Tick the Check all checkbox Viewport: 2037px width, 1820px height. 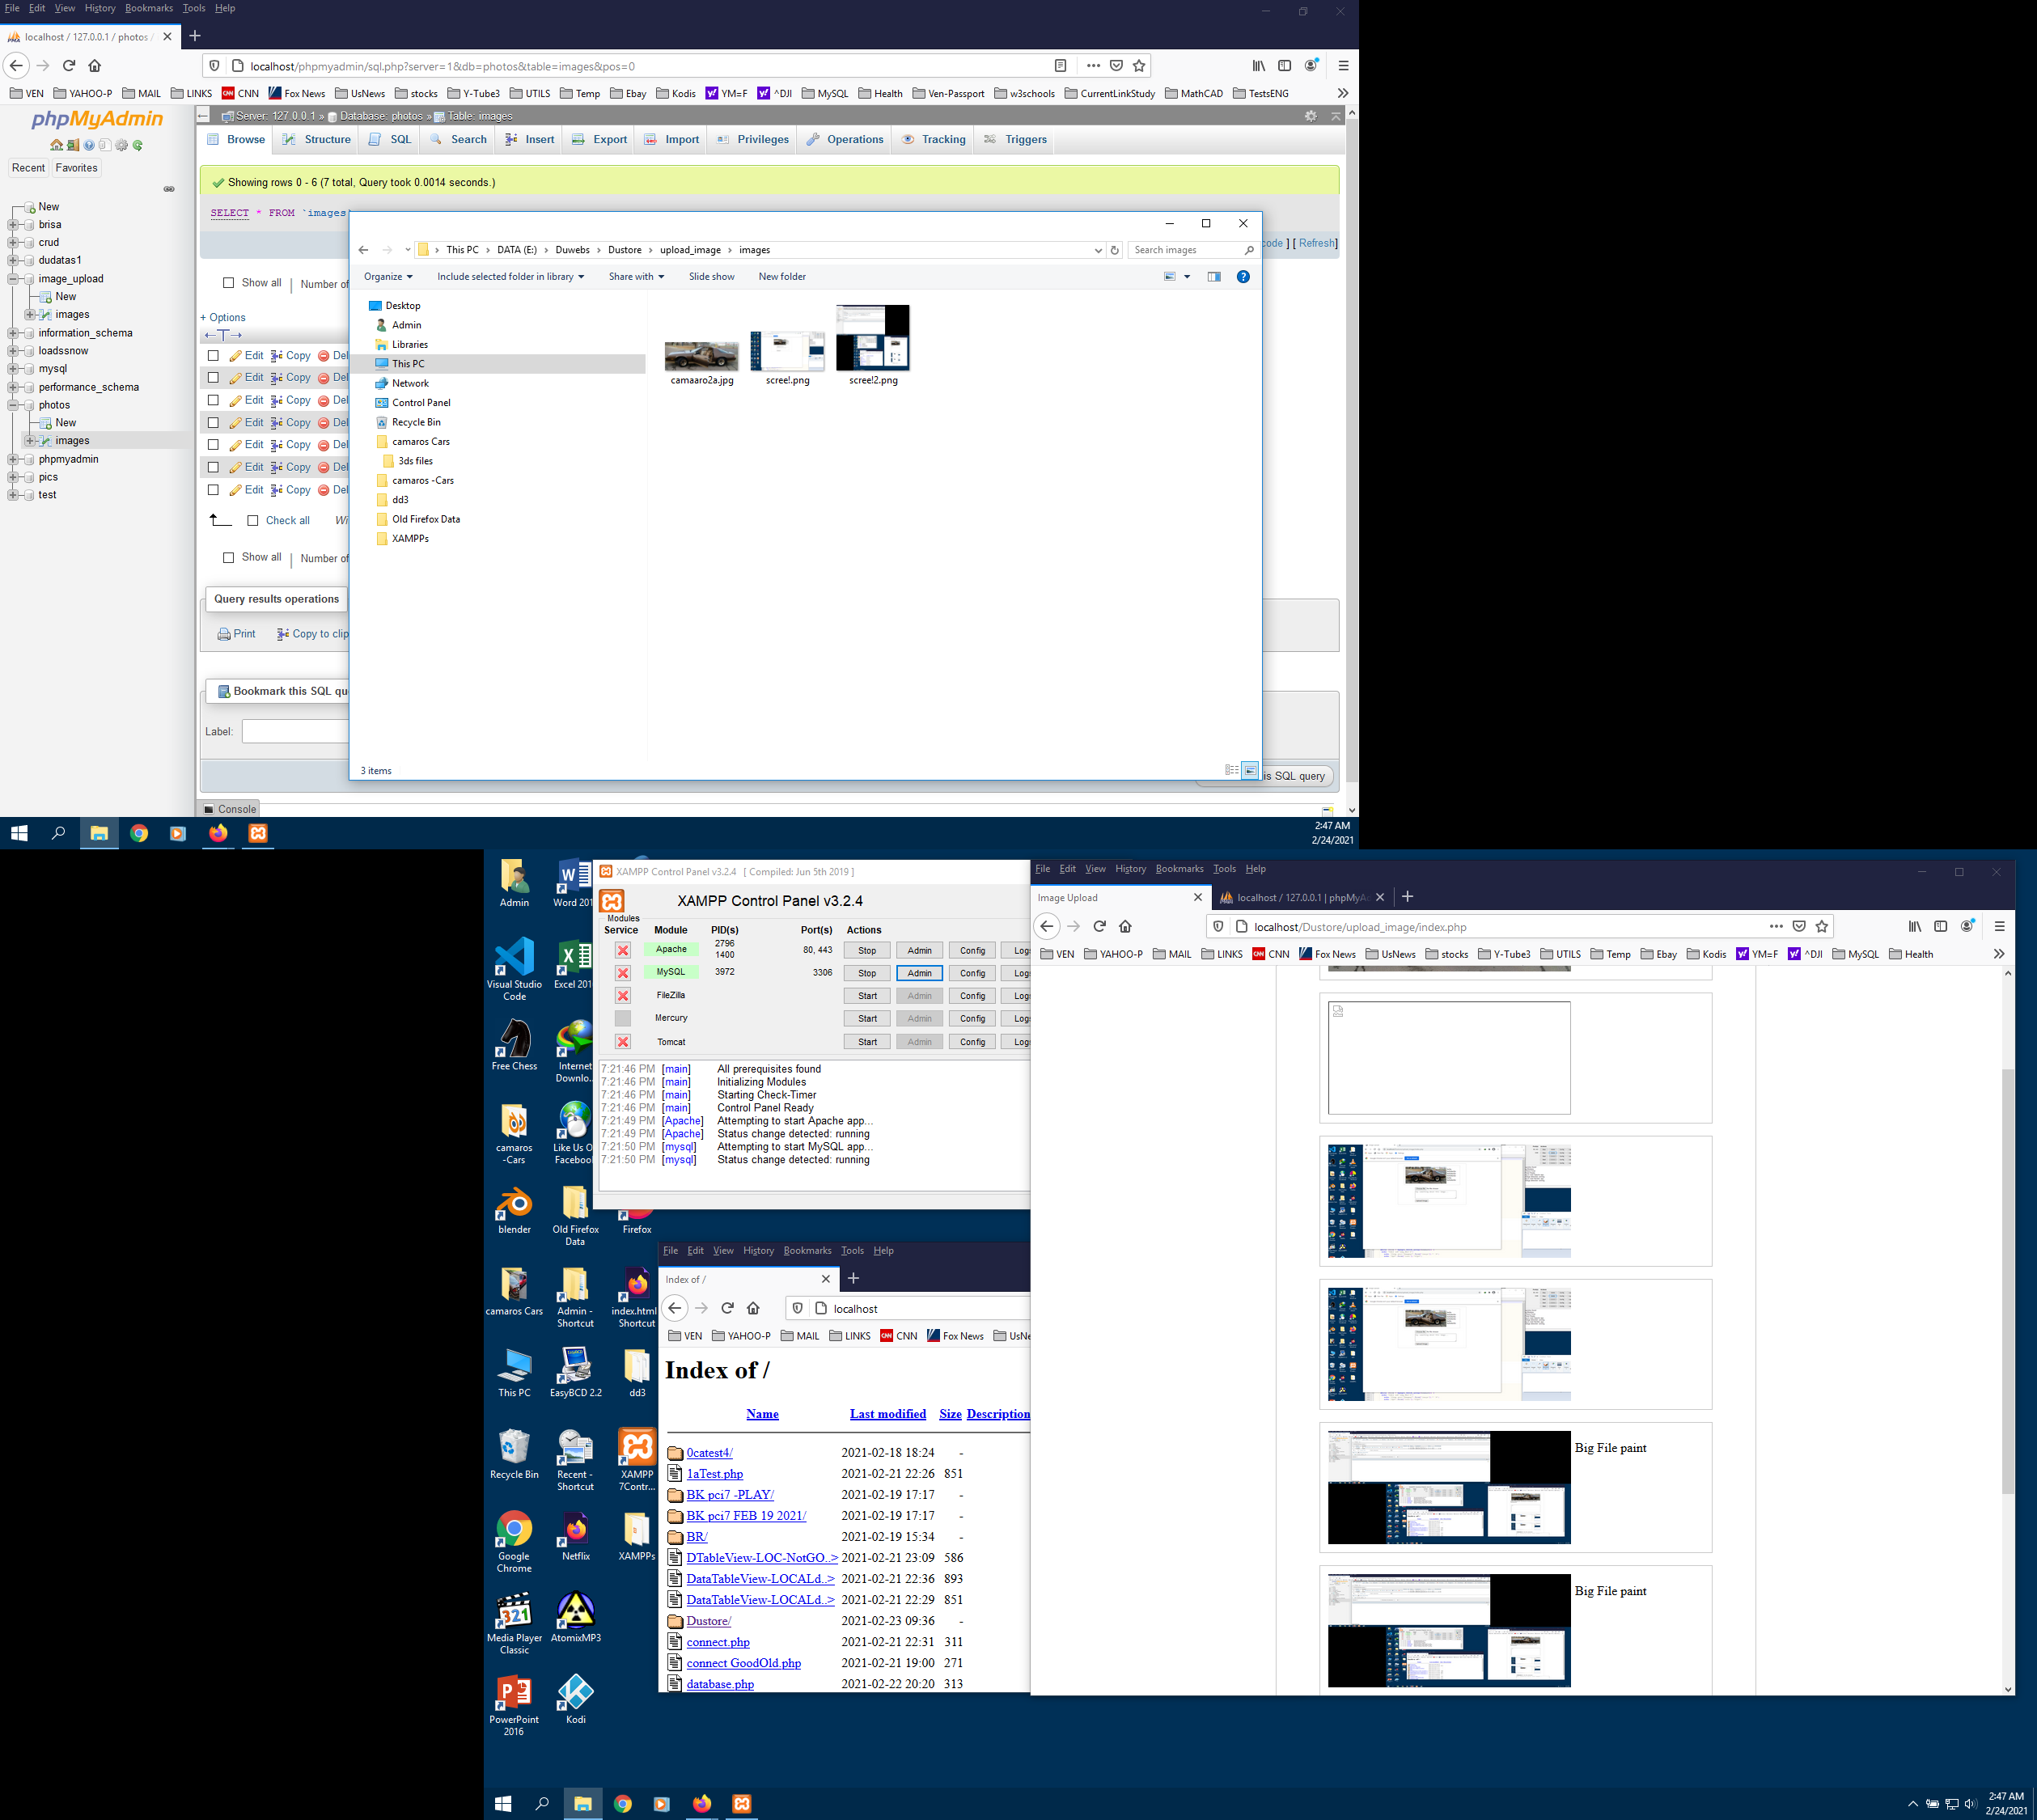click(x=253, y=520)
